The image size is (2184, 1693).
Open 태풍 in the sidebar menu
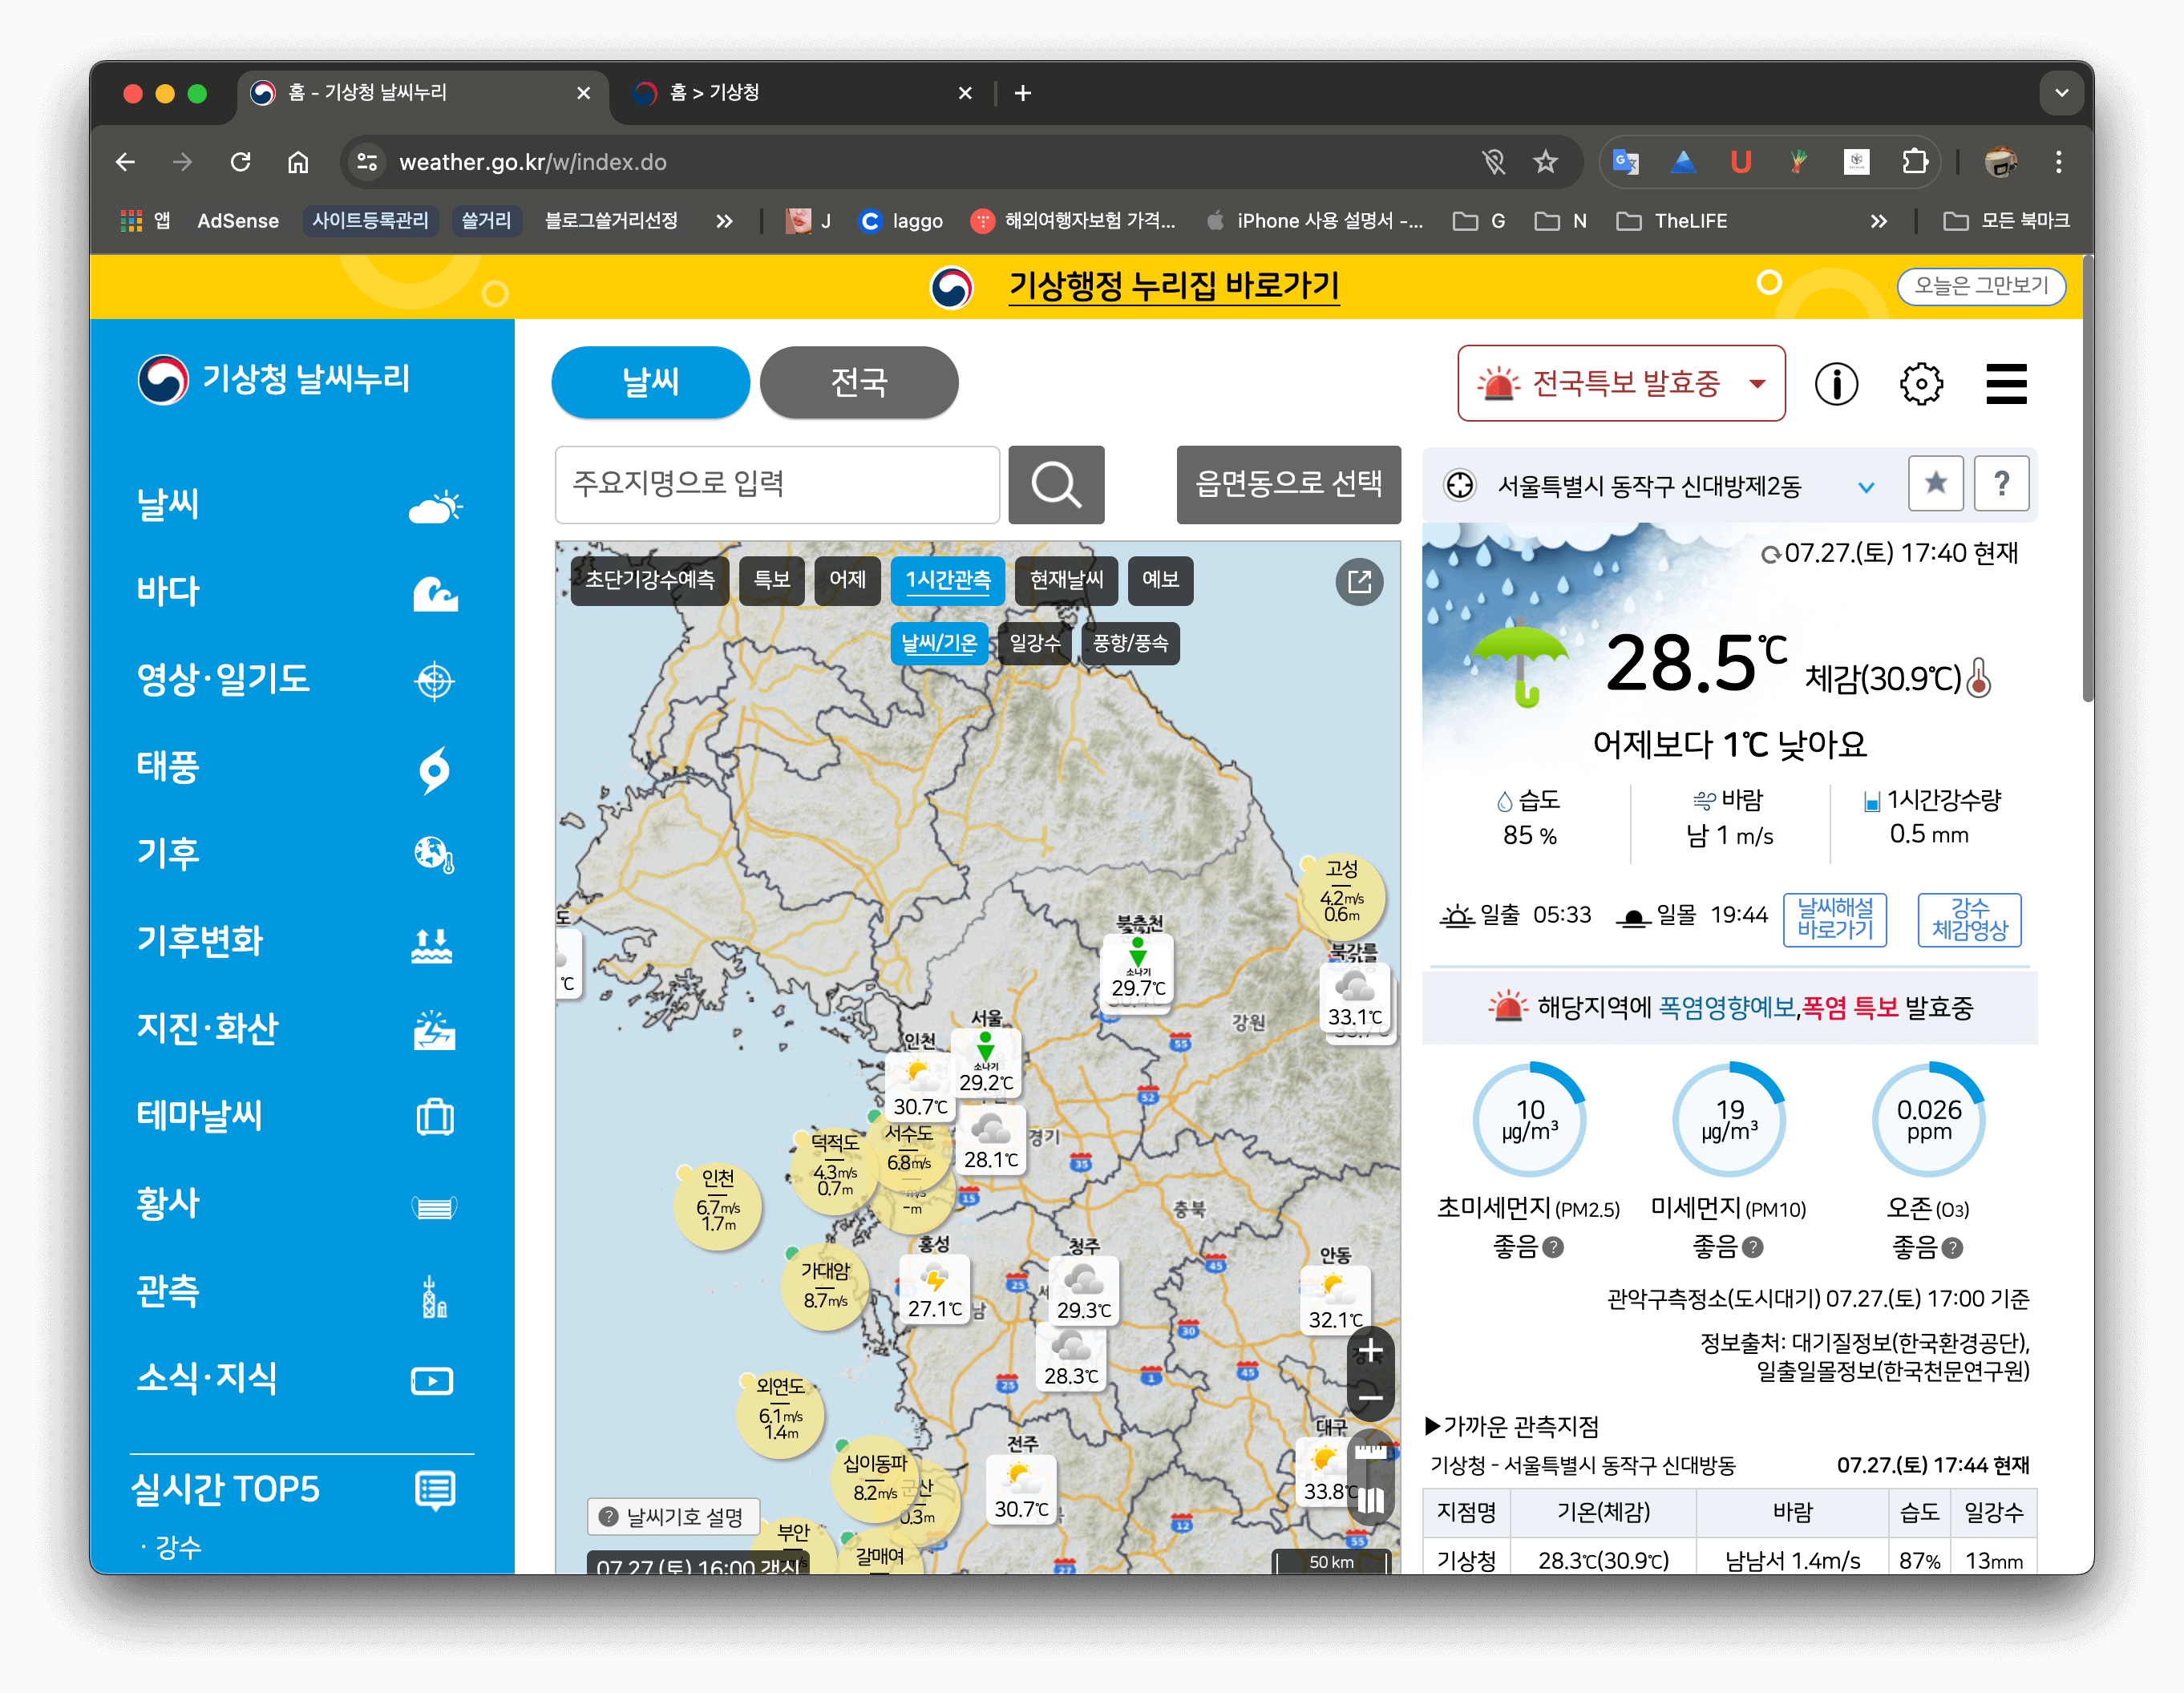click(168, 767)
